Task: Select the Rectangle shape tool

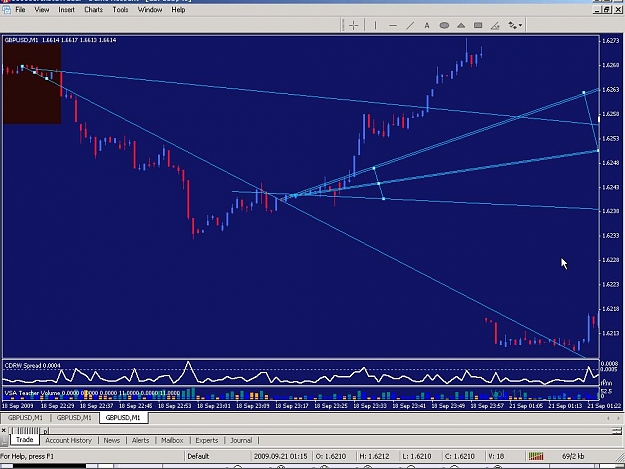Action: (478, 26)
